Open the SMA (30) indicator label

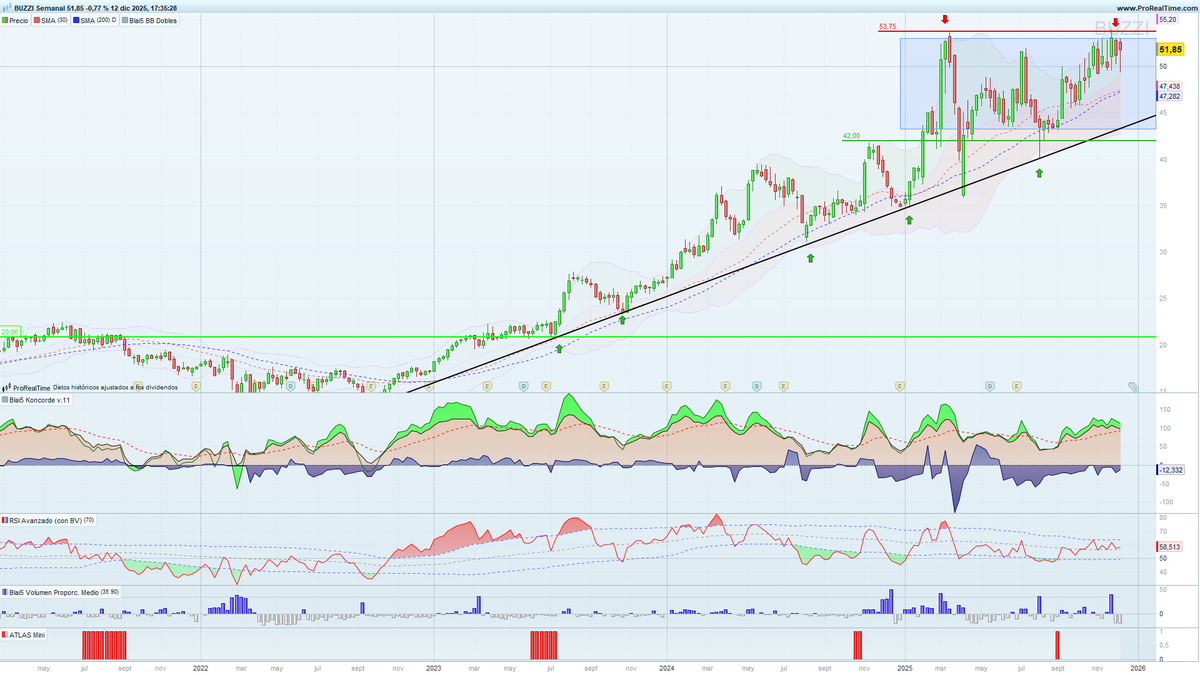point(51,20)
